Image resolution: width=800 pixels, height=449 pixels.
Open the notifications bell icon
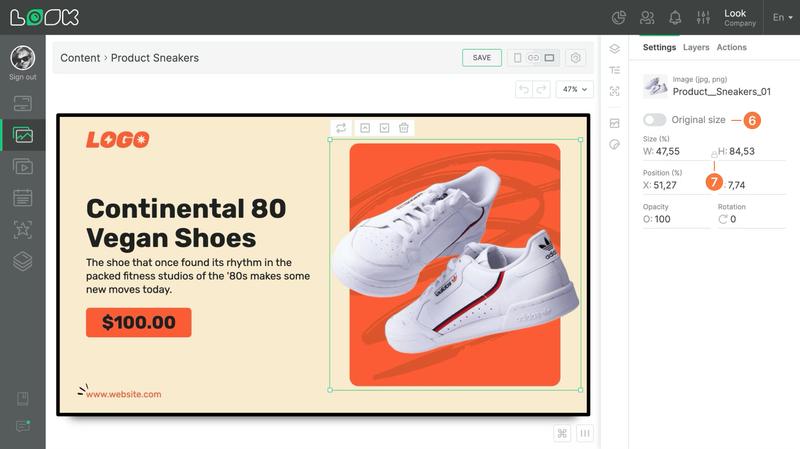675,18
